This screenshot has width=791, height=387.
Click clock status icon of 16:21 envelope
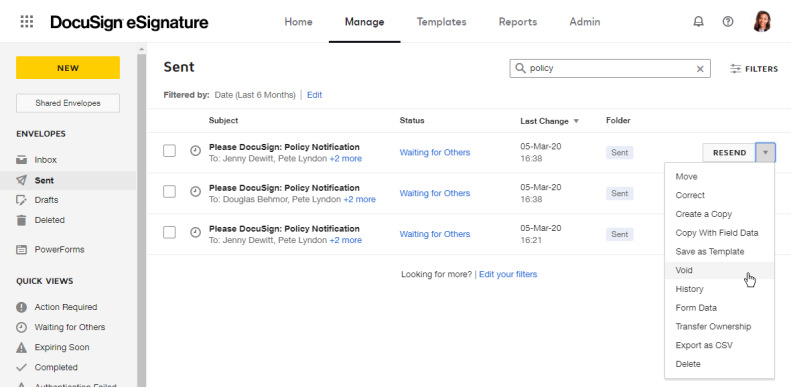195,232
